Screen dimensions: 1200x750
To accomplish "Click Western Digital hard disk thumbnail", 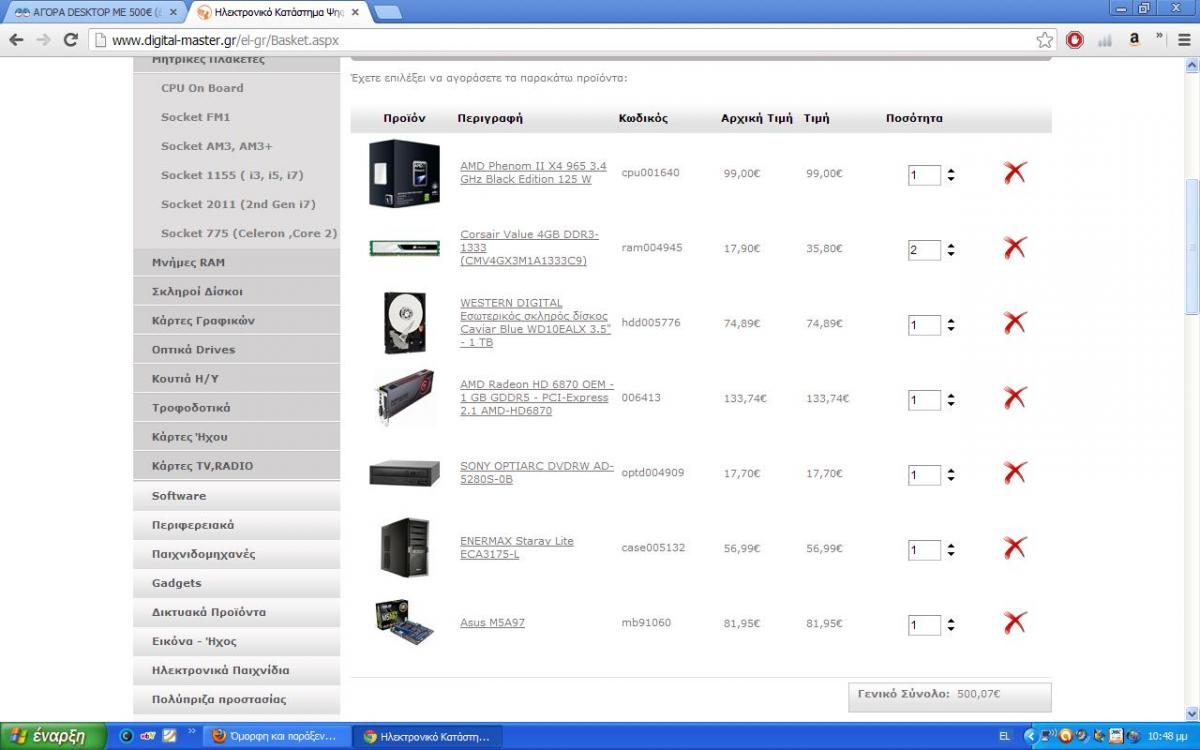I will pos(404,323).
